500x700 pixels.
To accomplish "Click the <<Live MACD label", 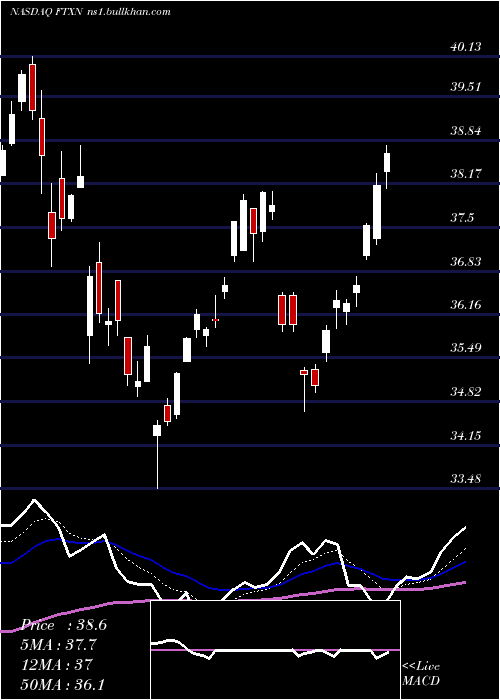I will 421,673.
